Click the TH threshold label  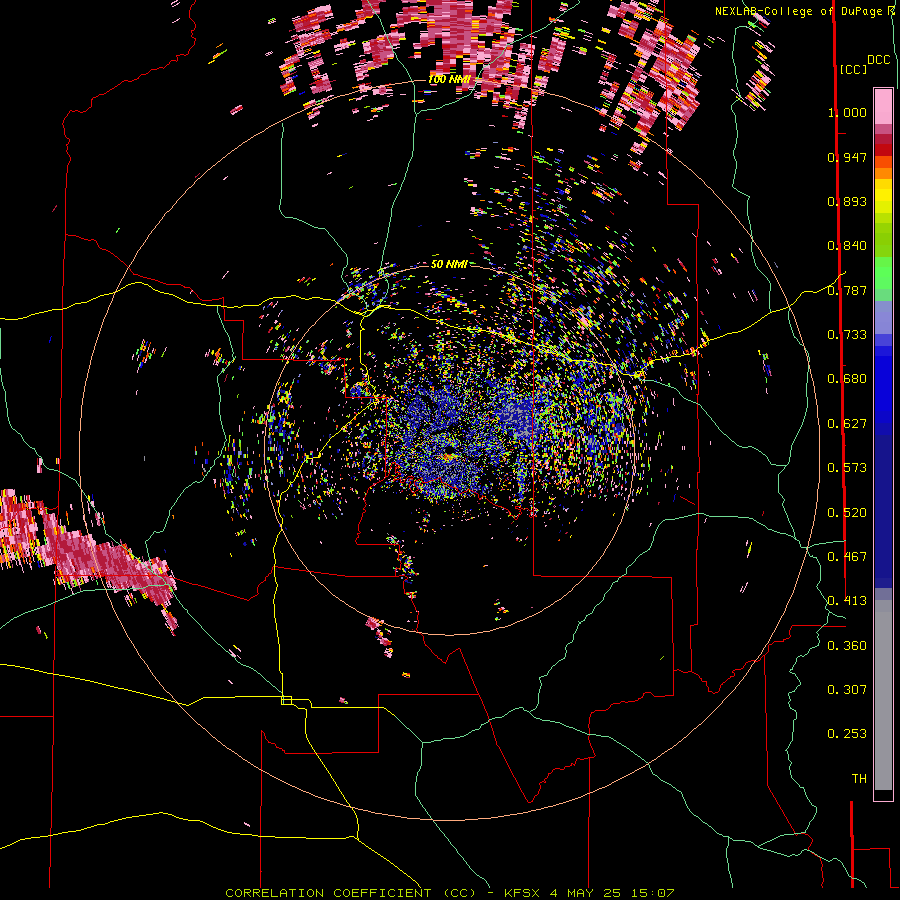click(859, 779)
